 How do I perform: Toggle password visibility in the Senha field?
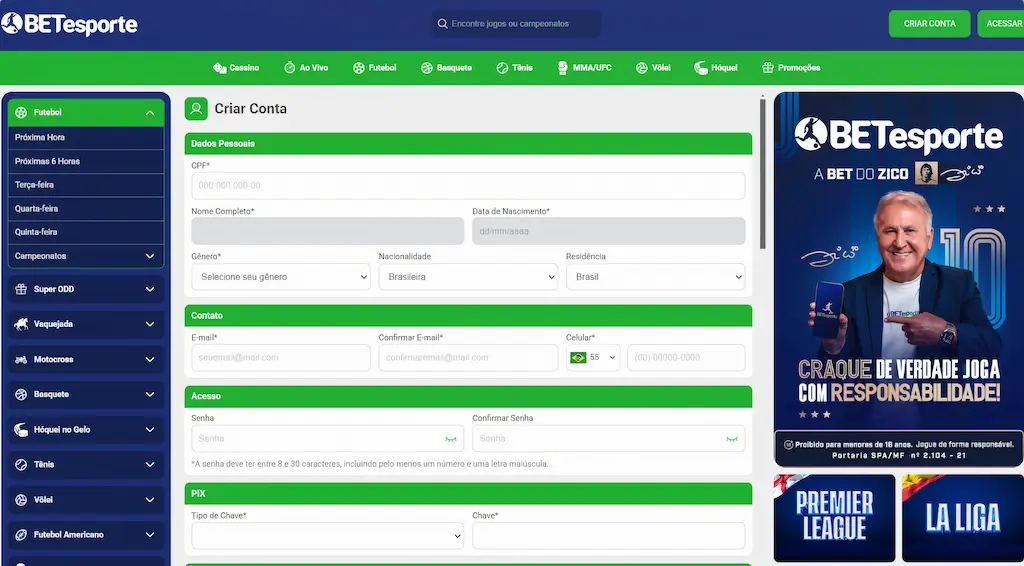point(451,439)
